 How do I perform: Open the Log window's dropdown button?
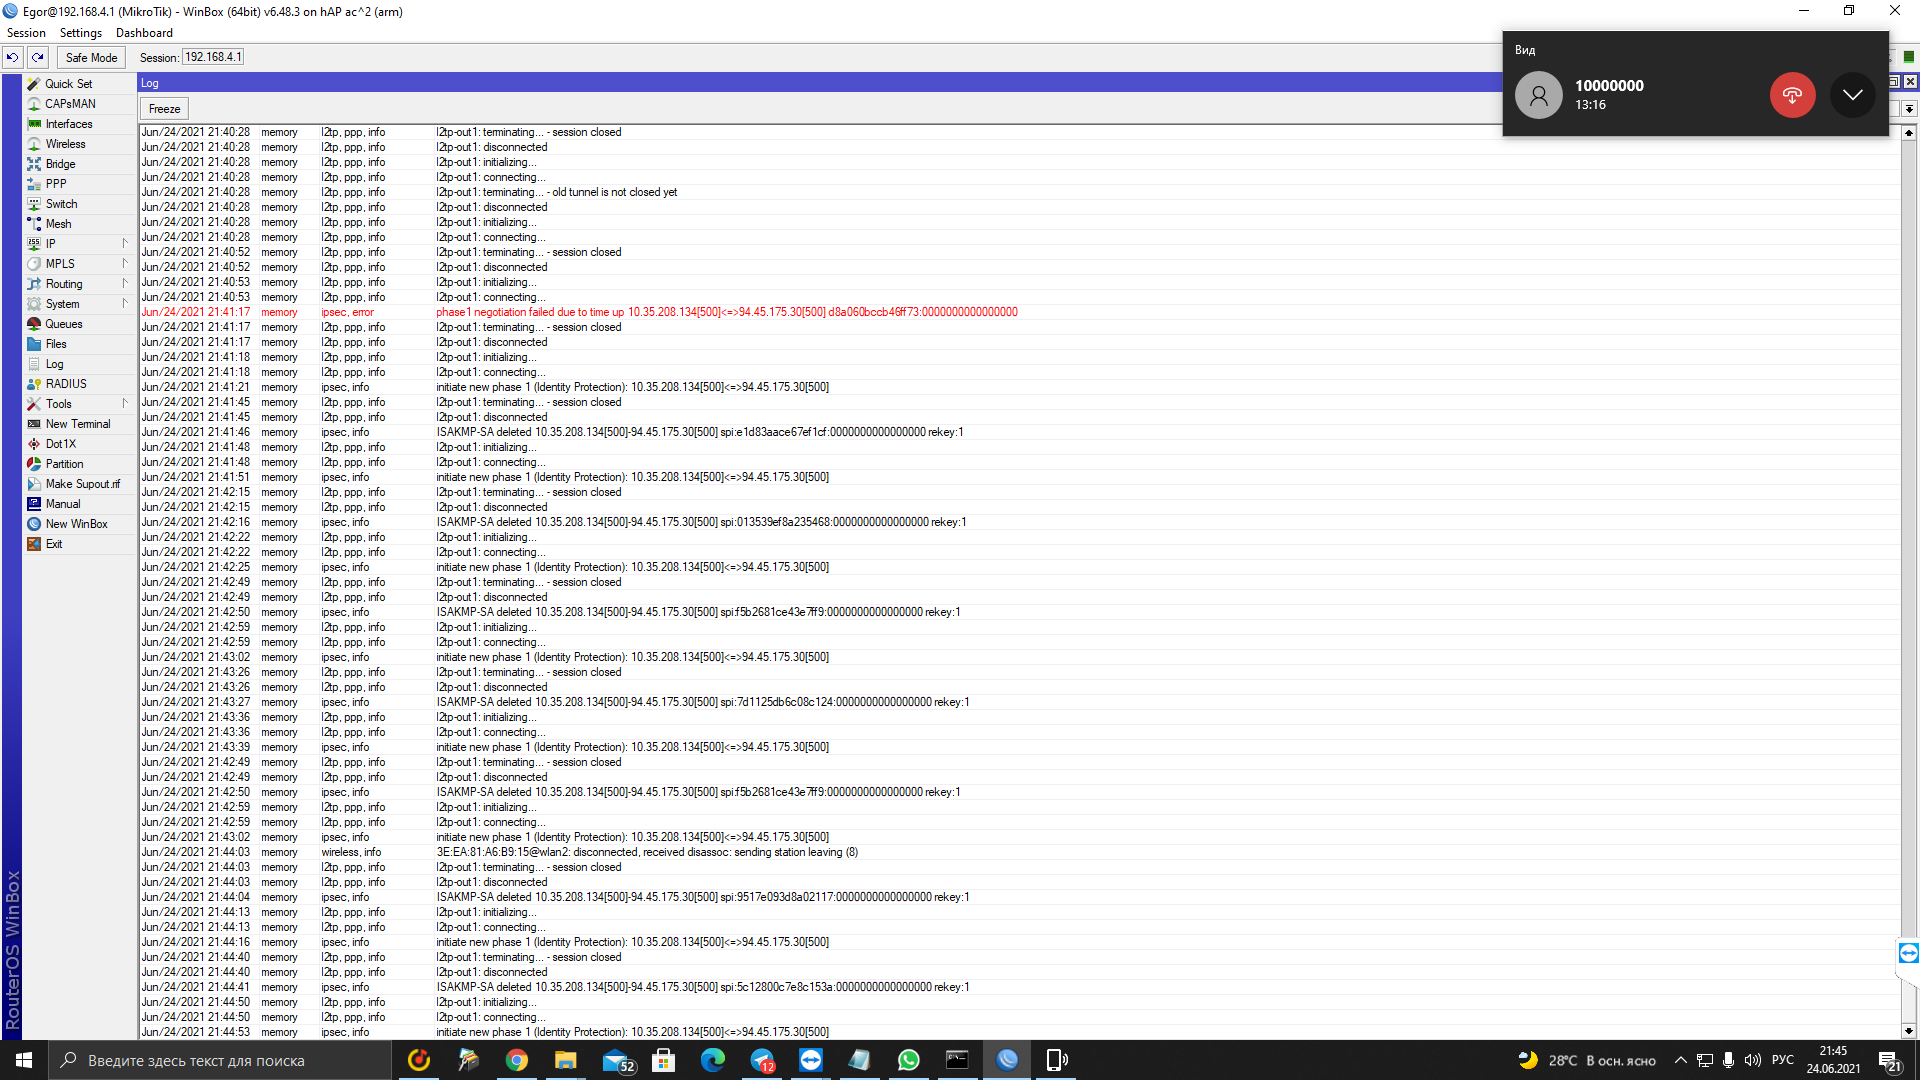1909,109
